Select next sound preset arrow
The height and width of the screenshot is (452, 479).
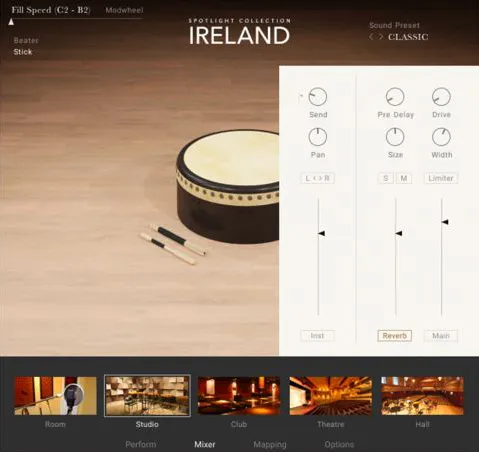380,37
